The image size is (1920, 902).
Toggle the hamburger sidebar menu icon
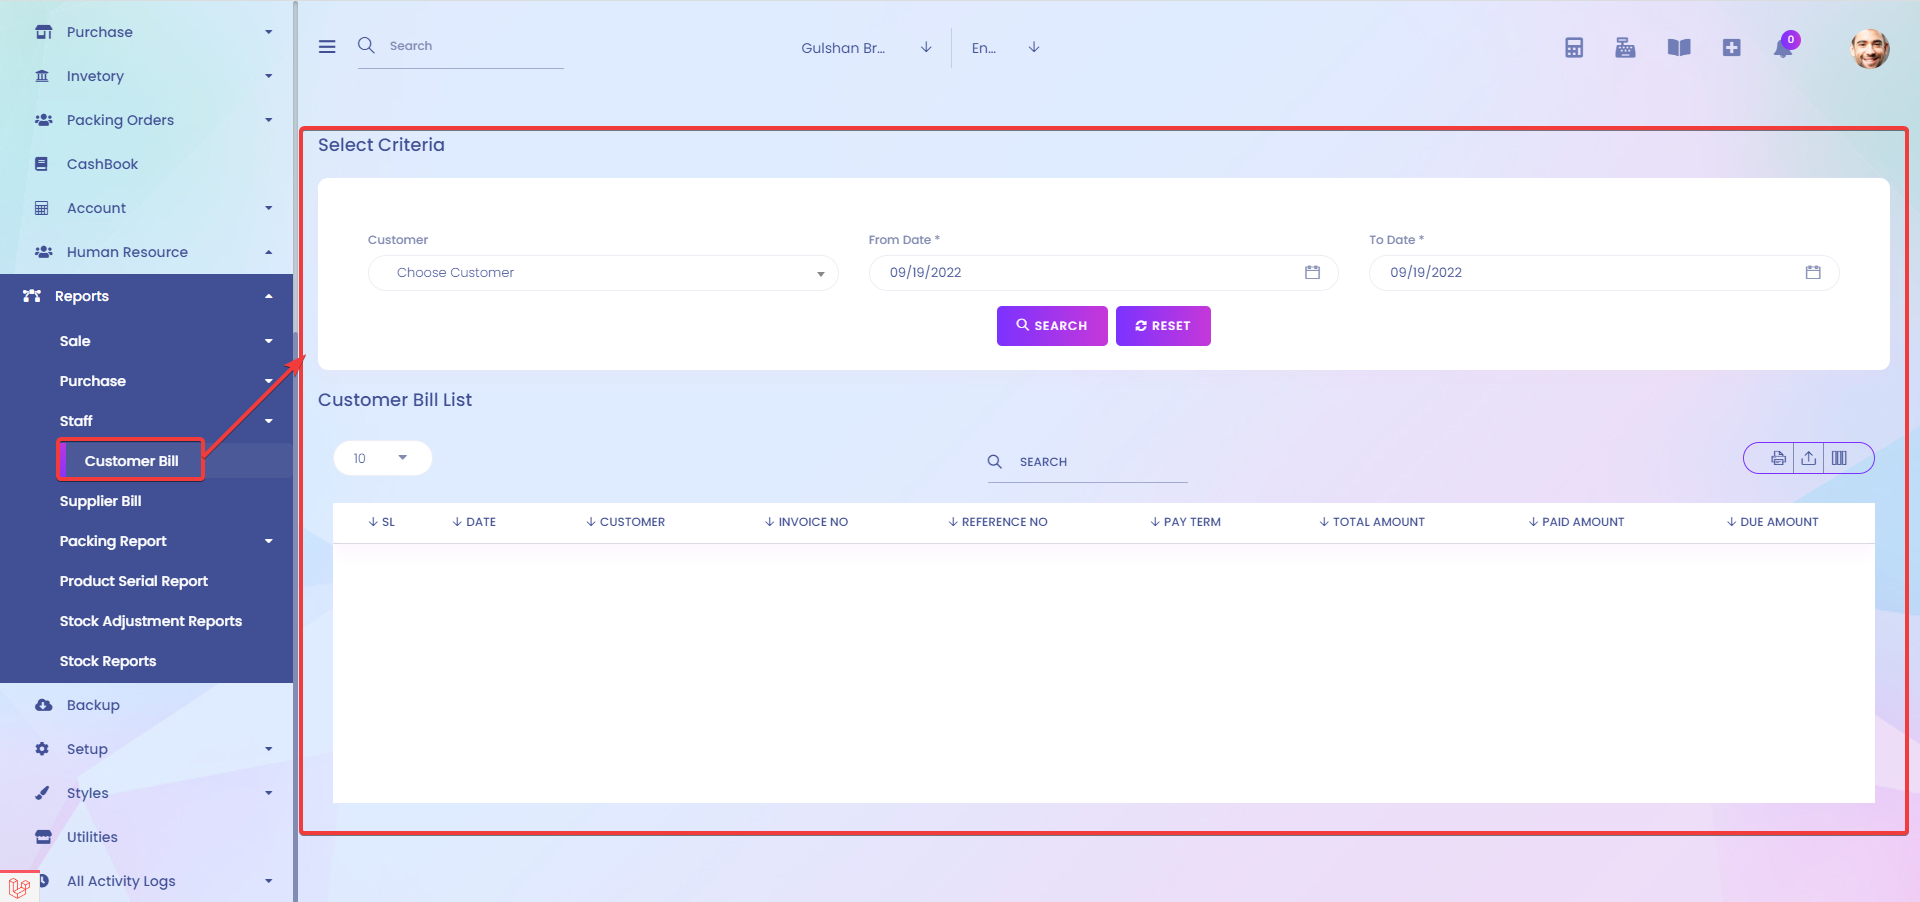click(x=327, y=47)
